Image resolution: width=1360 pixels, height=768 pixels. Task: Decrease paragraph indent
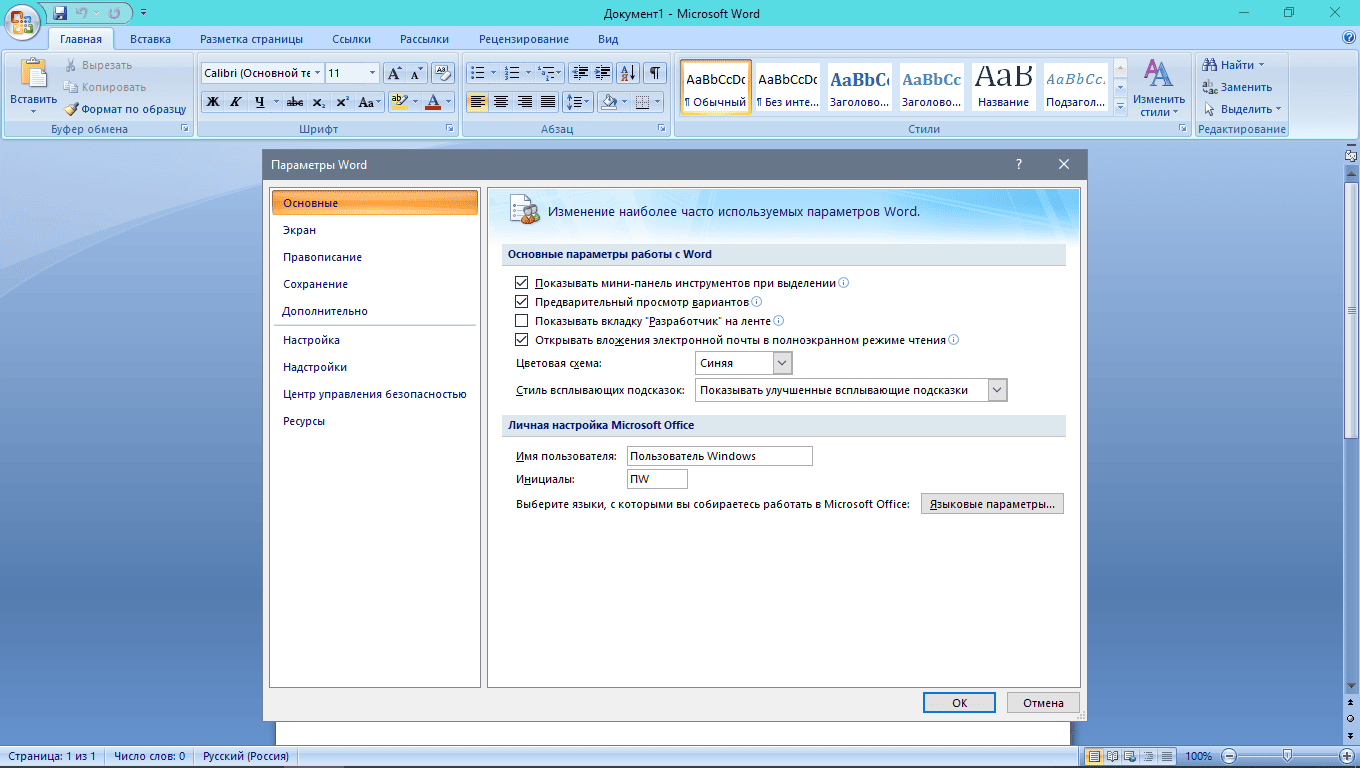click(579, 73)
